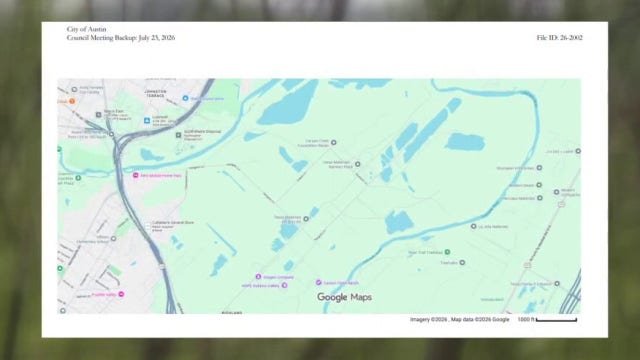
Task: Click the File ID: 26-2002 text
Action: coord(560,38)
